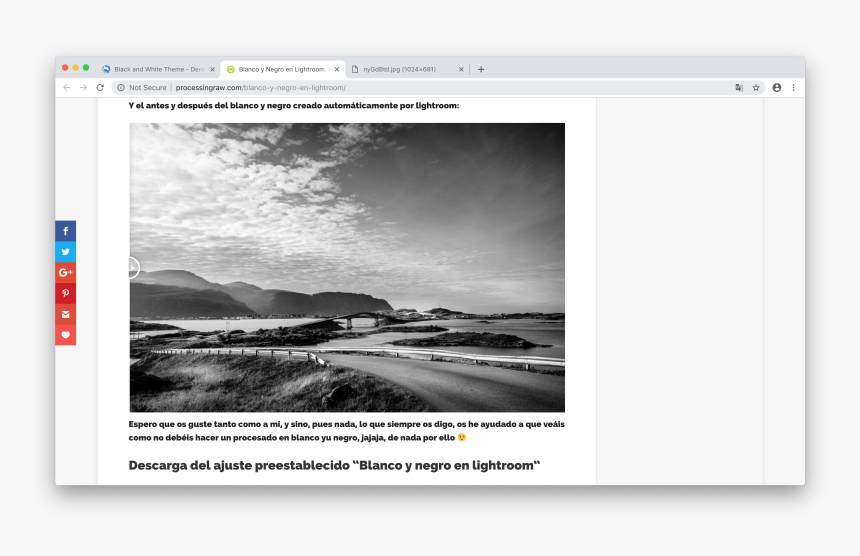
Task: Close the nyGdBtd.jpg tab
Action: [x=461, y=70]
